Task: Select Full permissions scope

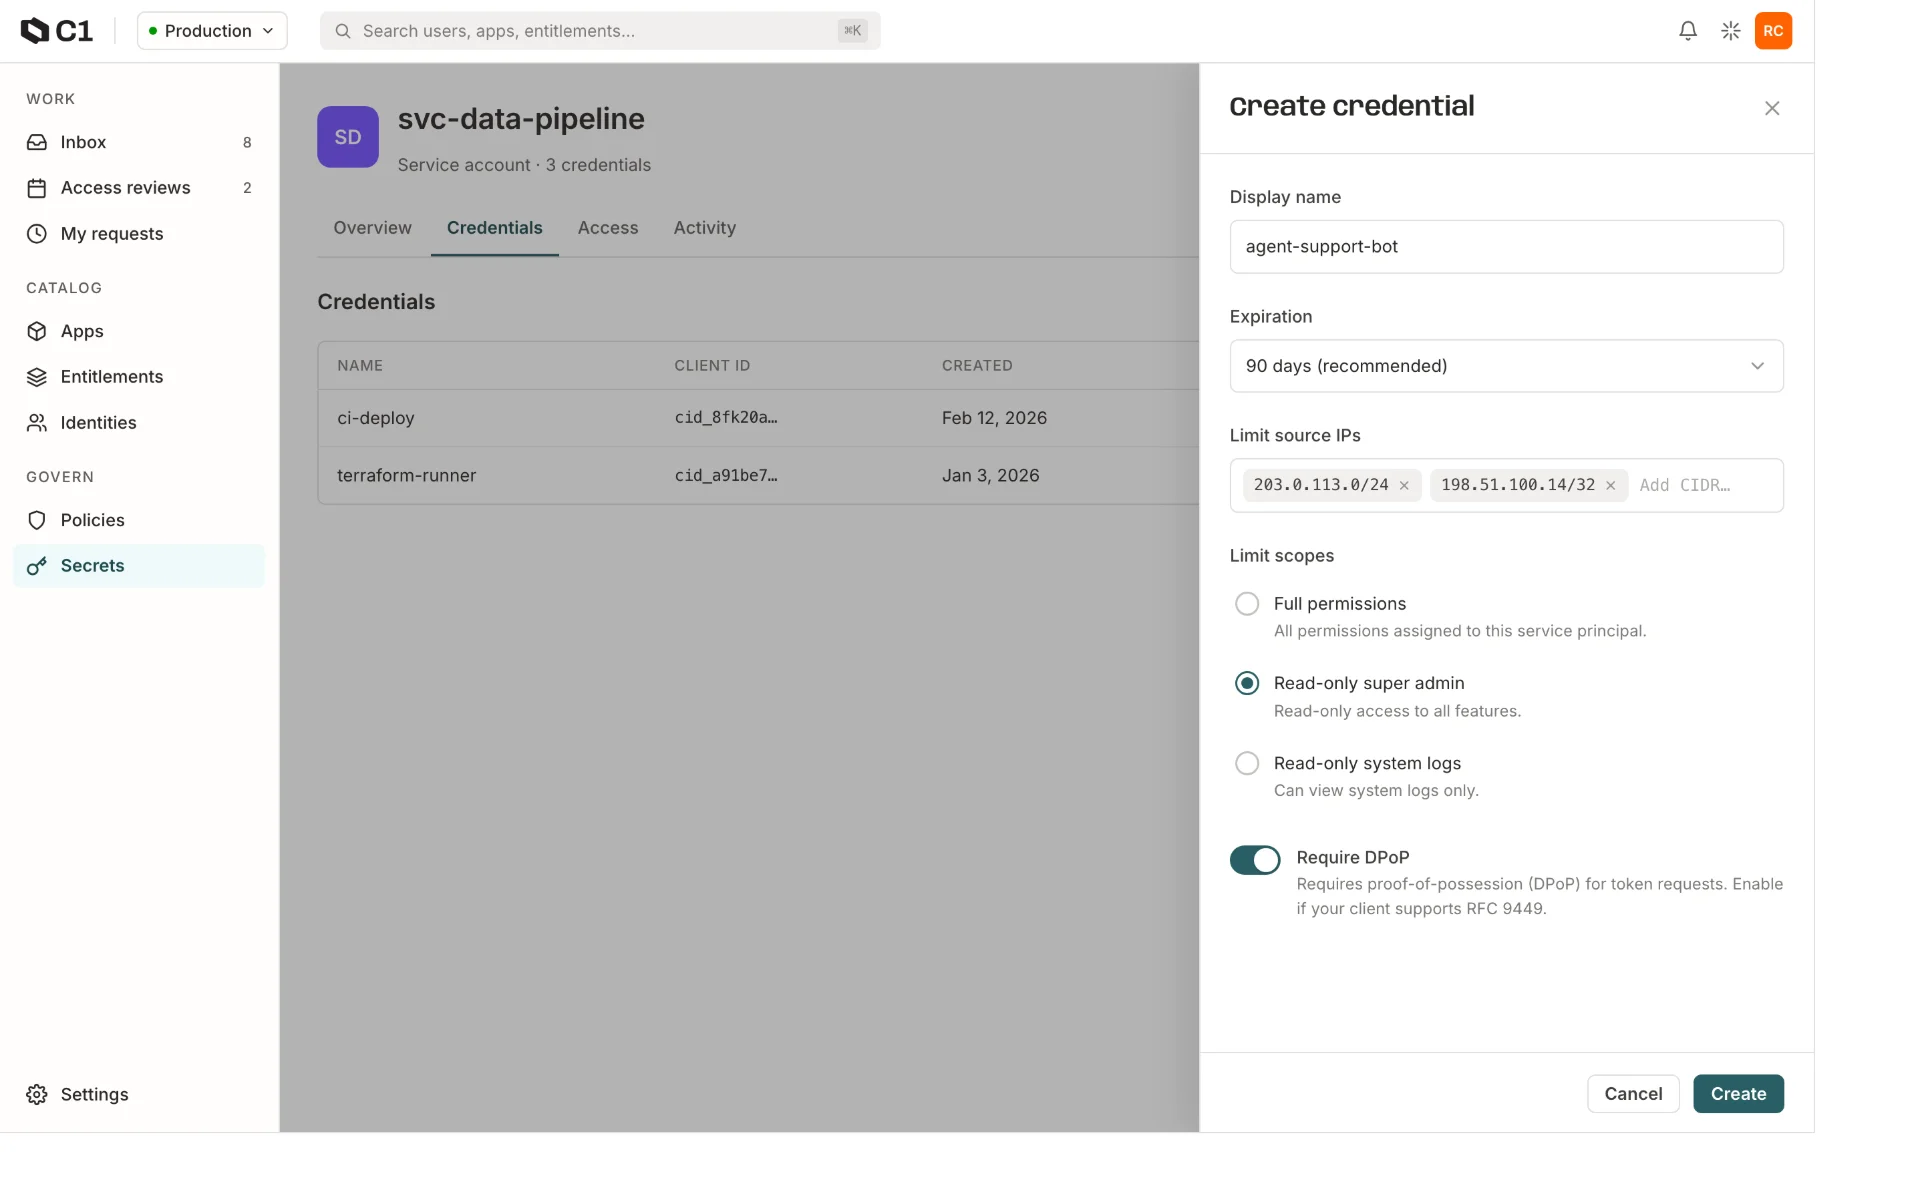Action: point(1247,604)
